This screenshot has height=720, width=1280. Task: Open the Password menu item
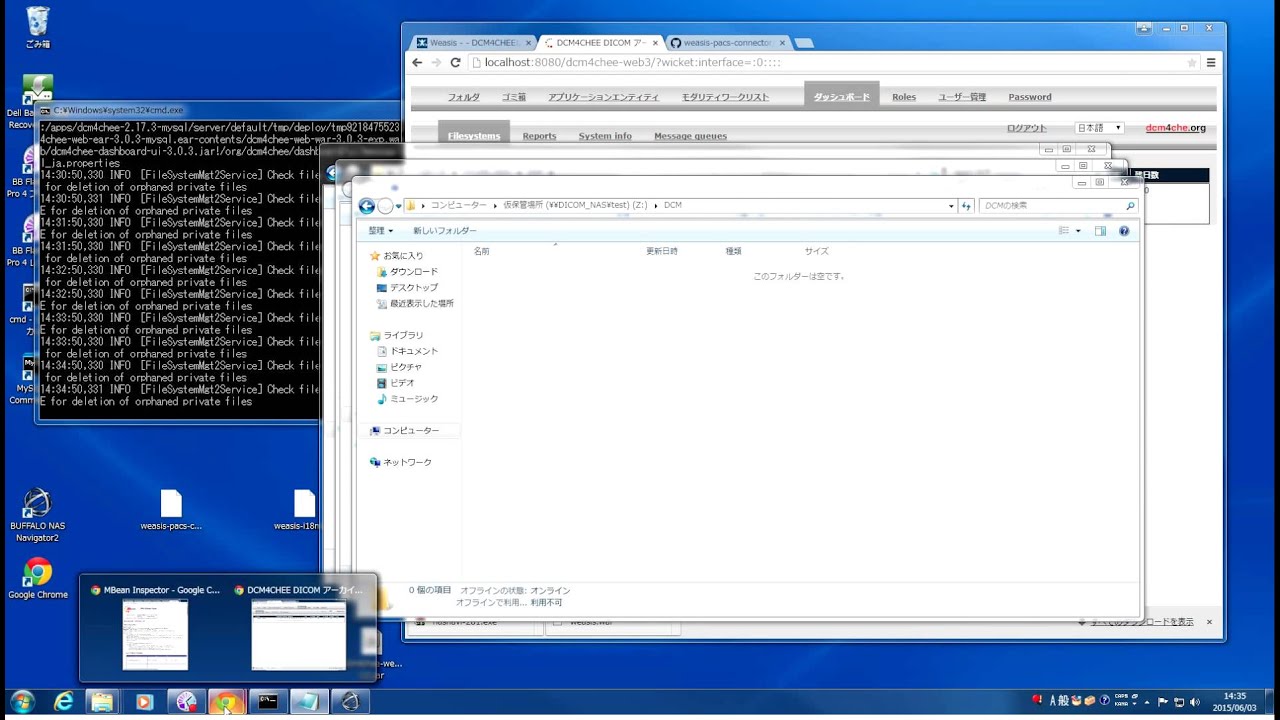pyautogui.click(x=1030, y=97)
